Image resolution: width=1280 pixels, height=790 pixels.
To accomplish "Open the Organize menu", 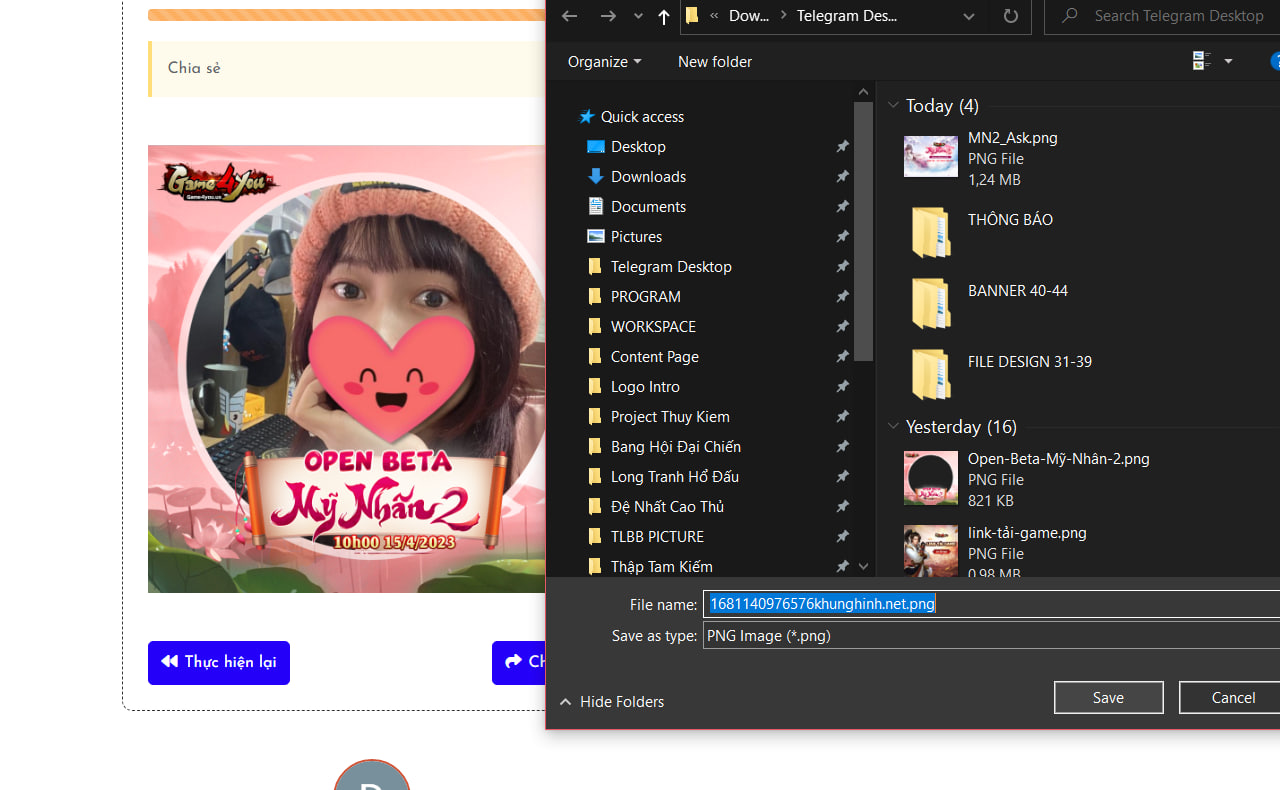I will [604, 62].
